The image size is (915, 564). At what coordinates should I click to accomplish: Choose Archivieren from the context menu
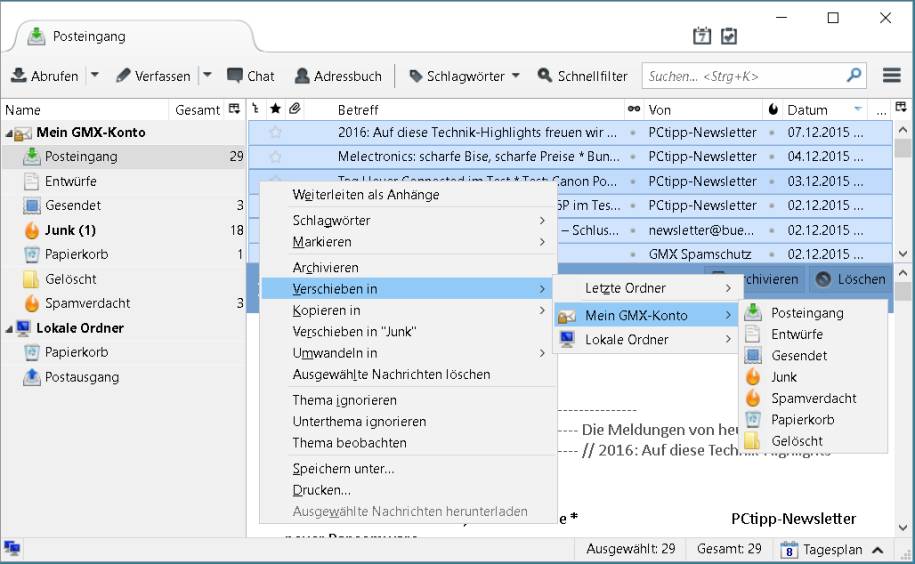tap(325, 268)
